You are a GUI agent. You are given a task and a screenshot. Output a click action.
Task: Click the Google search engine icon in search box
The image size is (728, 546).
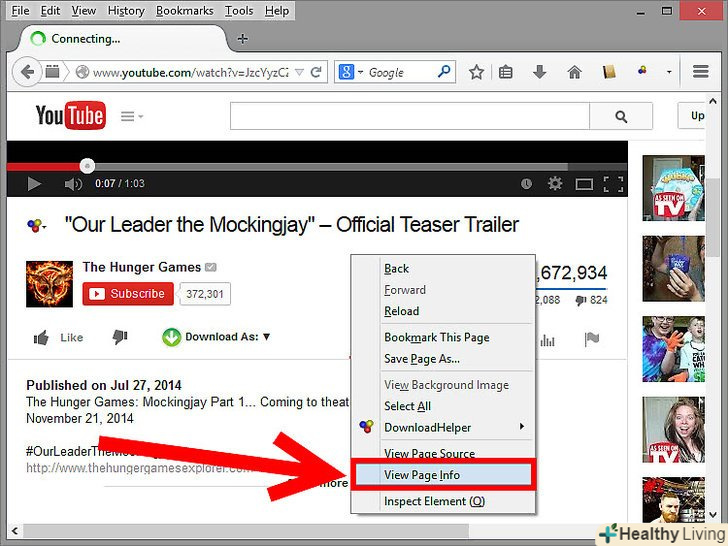point(346,72)
